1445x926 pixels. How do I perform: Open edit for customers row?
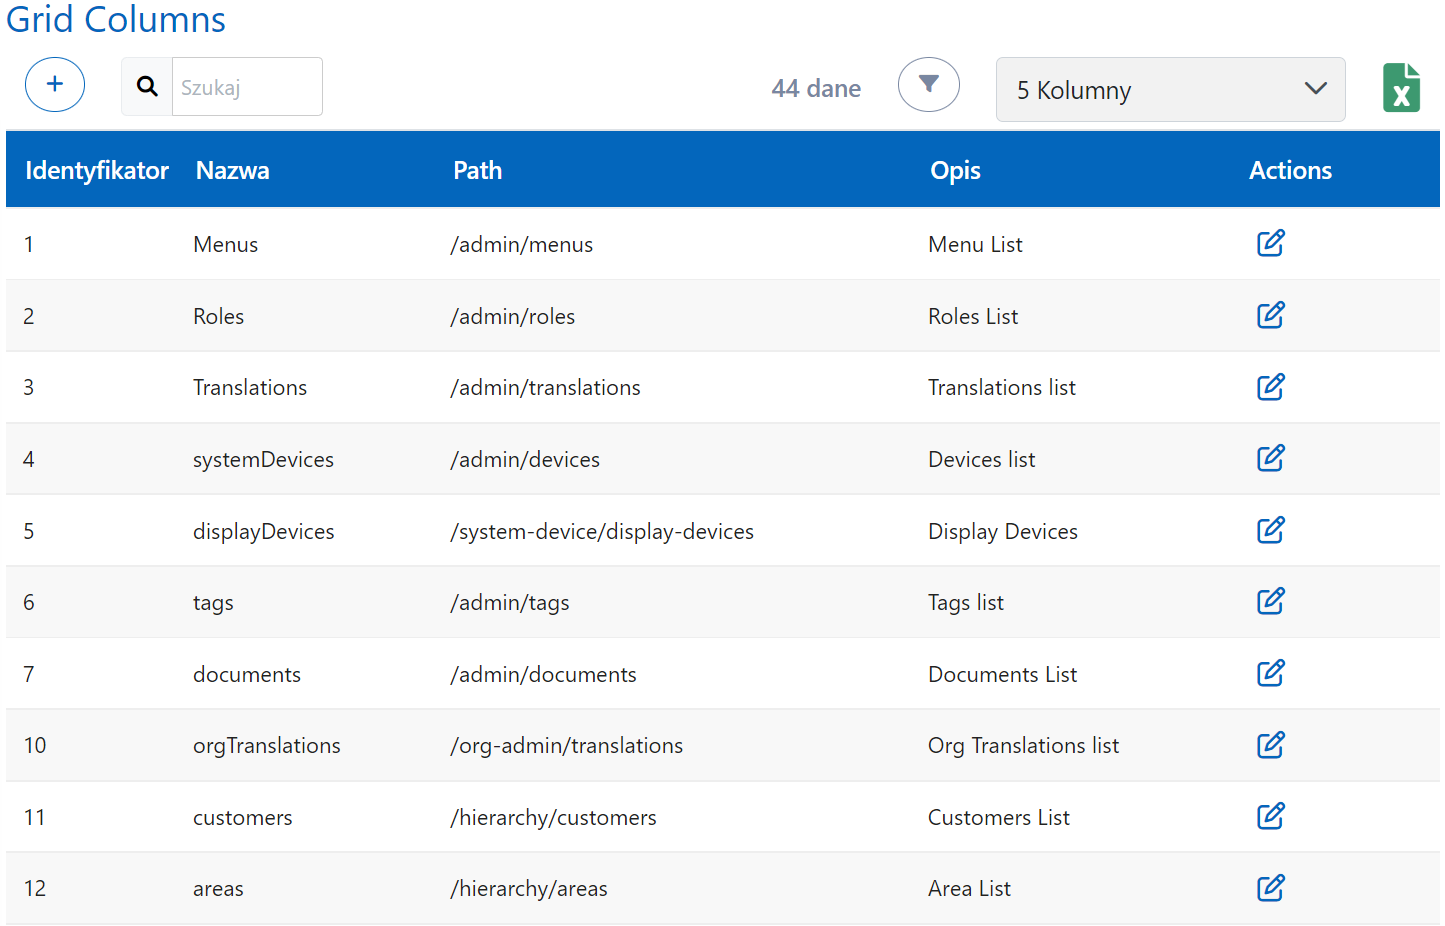coord(1270,817)
